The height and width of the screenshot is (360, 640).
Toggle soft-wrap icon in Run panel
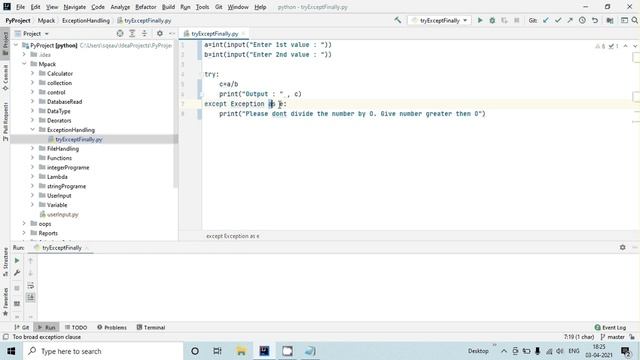pyautogui.click(x=31, y=286)
